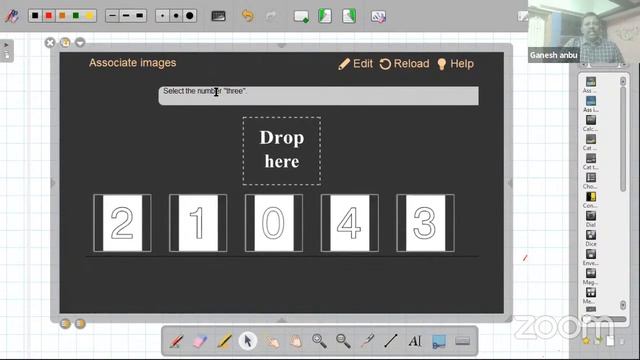Go to the next page
640x360 pixels.
click(x=349, y=16)
